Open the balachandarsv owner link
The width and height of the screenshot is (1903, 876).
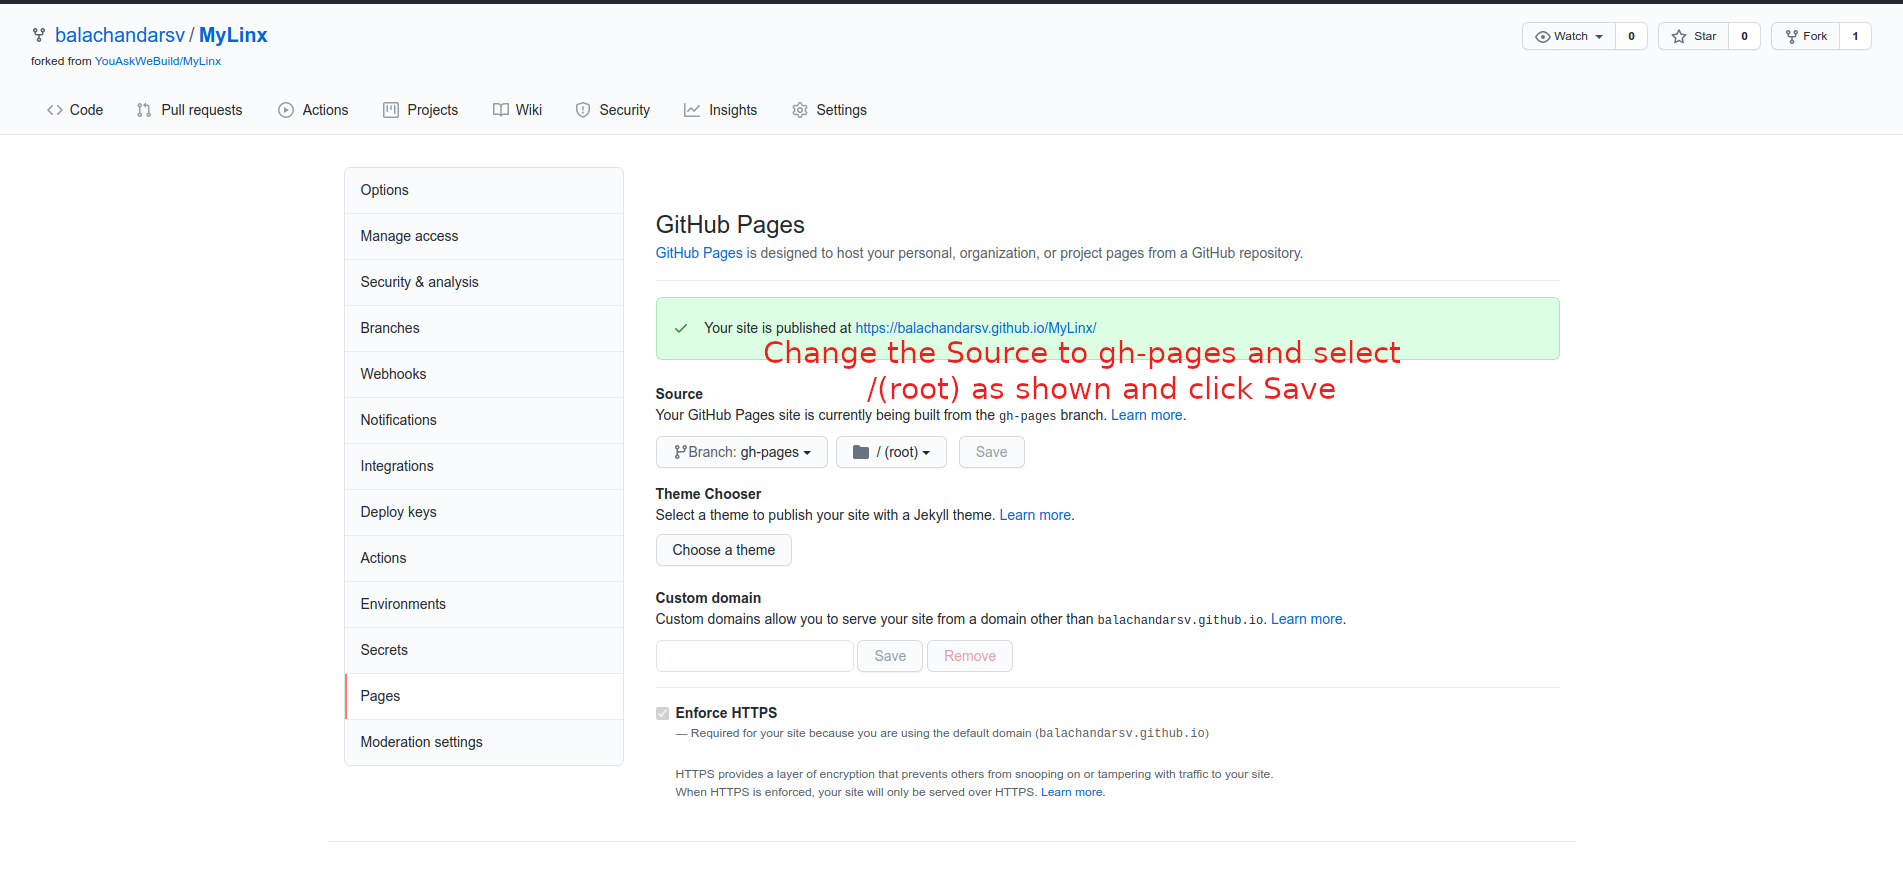coord(120,35)
